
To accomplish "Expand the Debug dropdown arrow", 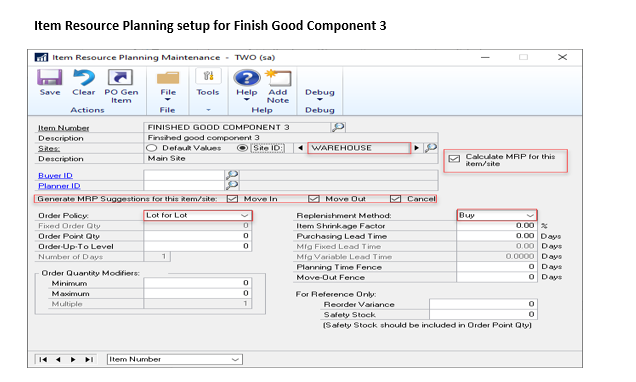I will [320, 100].
